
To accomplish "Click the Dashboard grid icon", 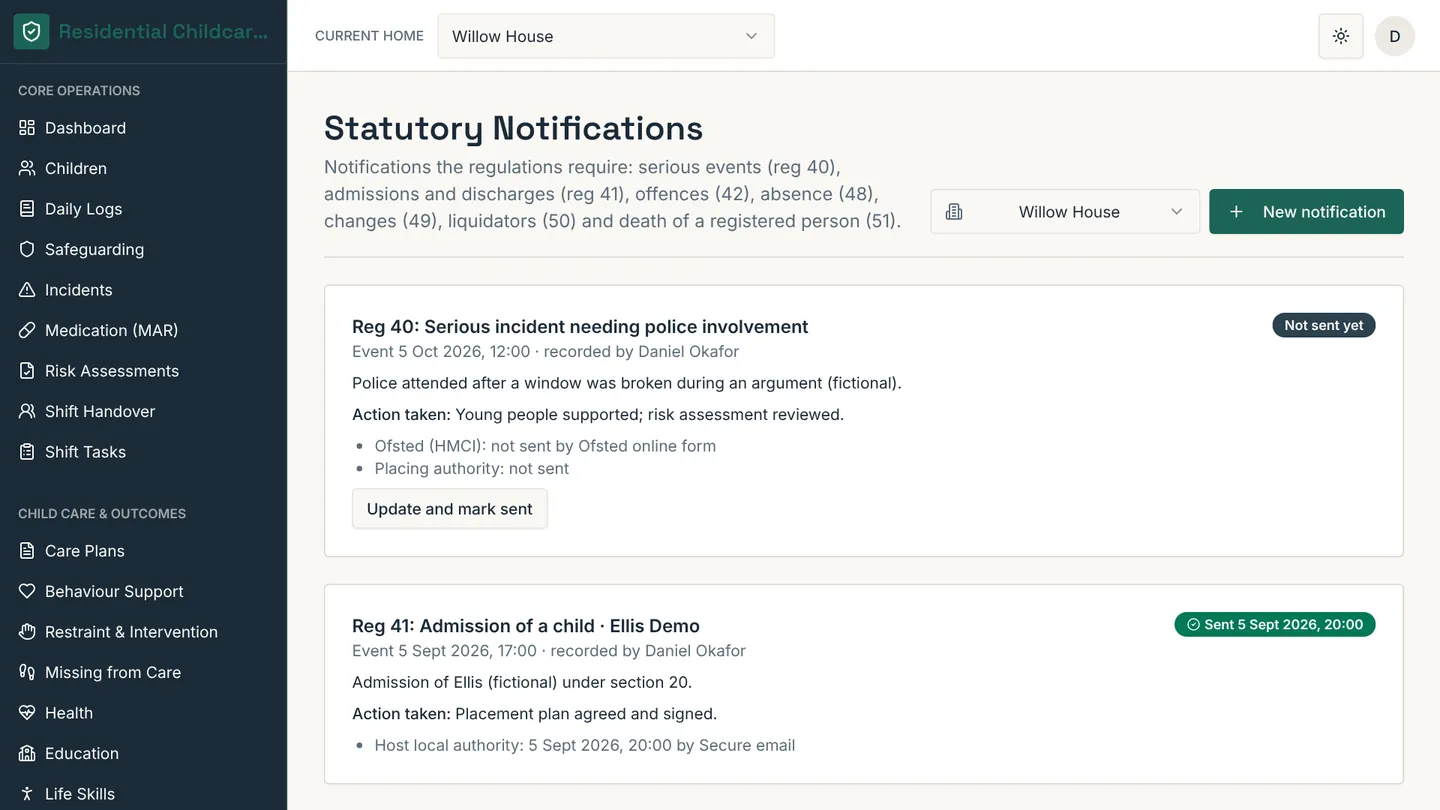I will 27,128.
